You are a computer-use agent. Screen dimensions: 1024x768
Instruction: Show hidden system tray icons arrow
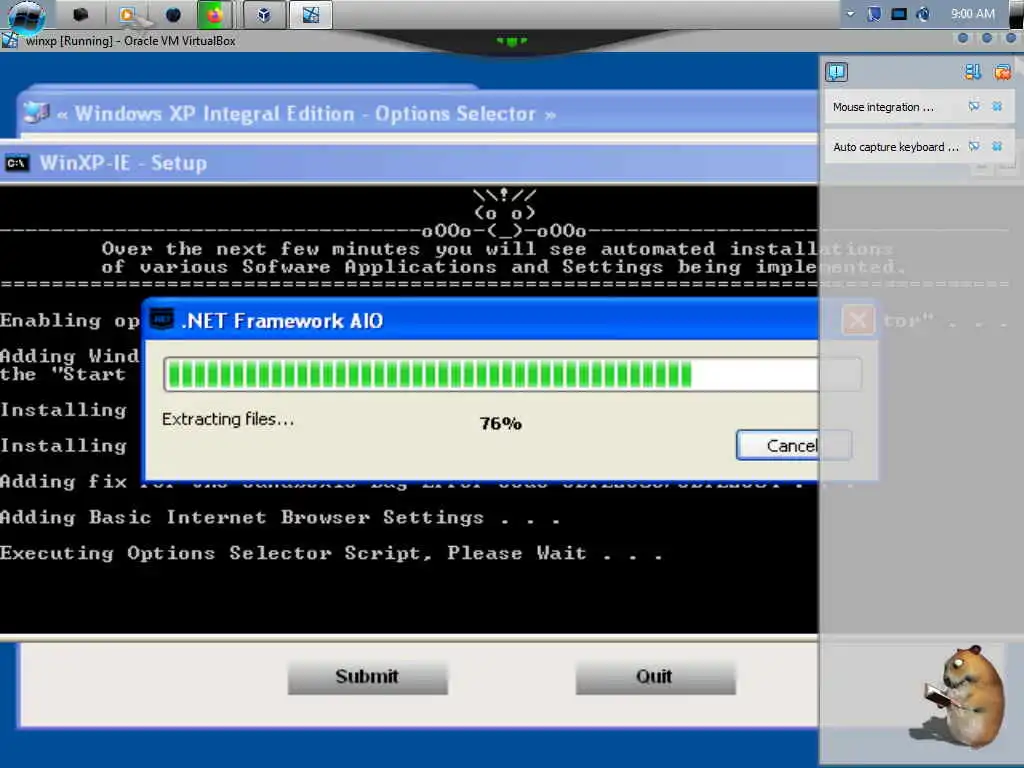[x=850, y=14]
